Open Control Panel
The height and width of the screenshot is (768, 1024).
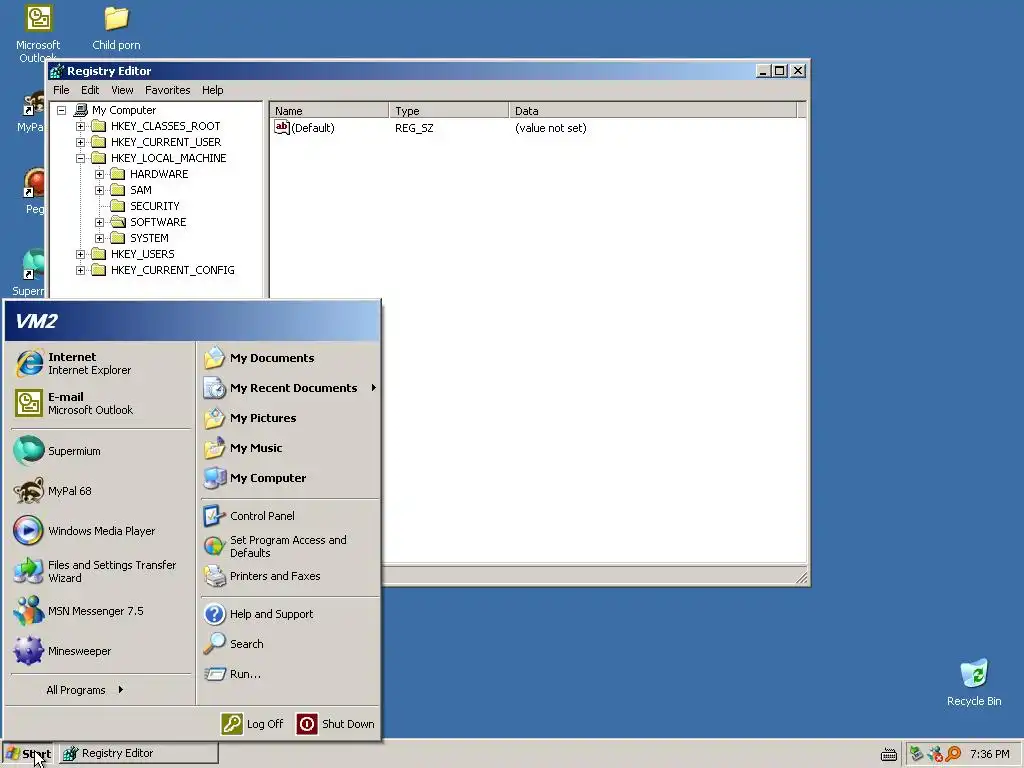coord(289,516)
